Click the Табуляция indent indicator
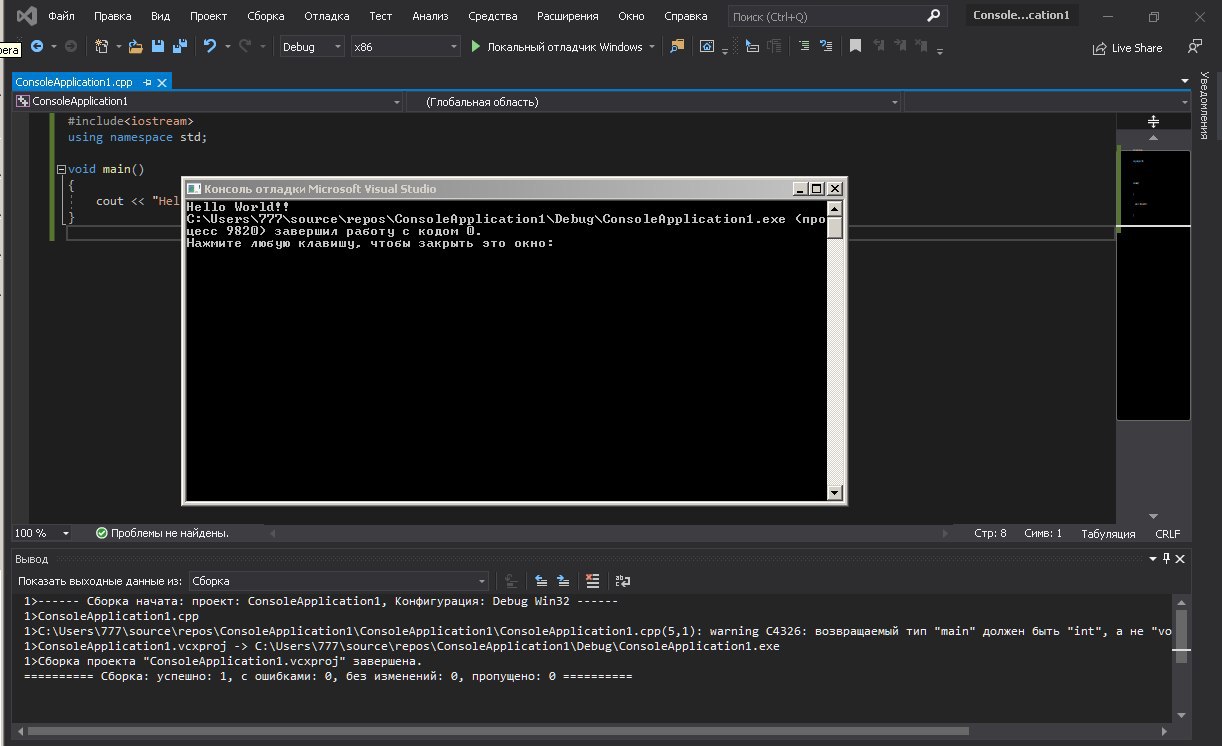 click(1108, 533)
